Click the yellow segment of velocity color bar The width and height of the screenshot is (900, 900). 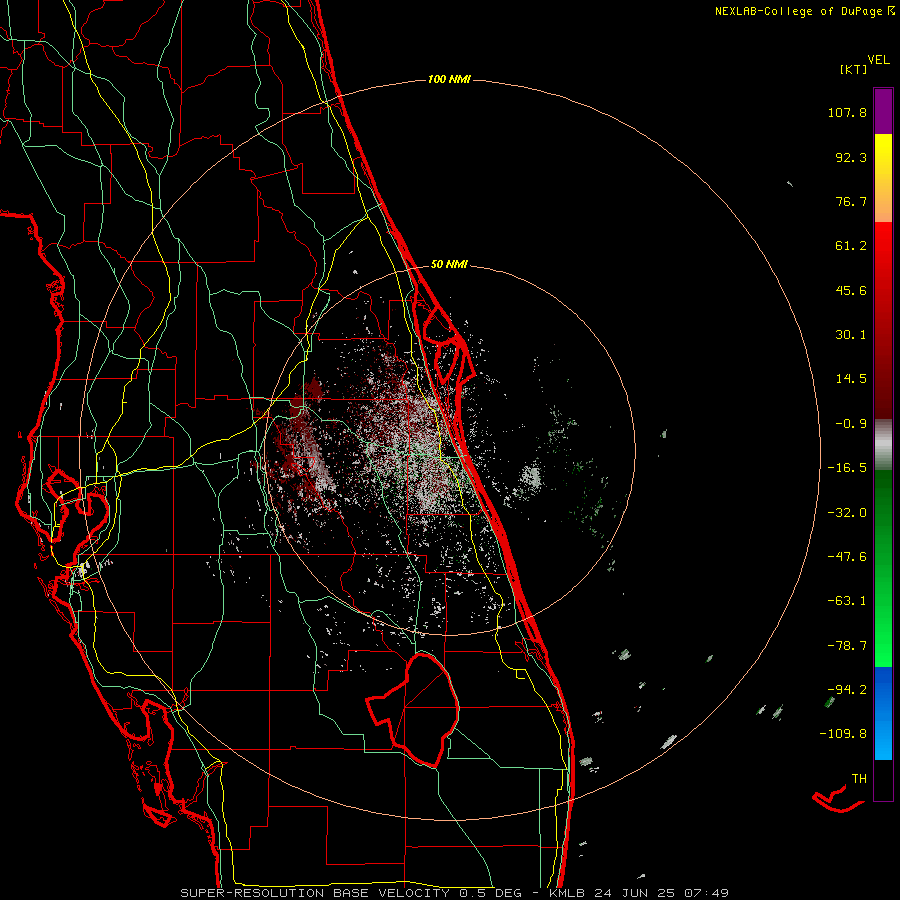(x=883, y=178)
